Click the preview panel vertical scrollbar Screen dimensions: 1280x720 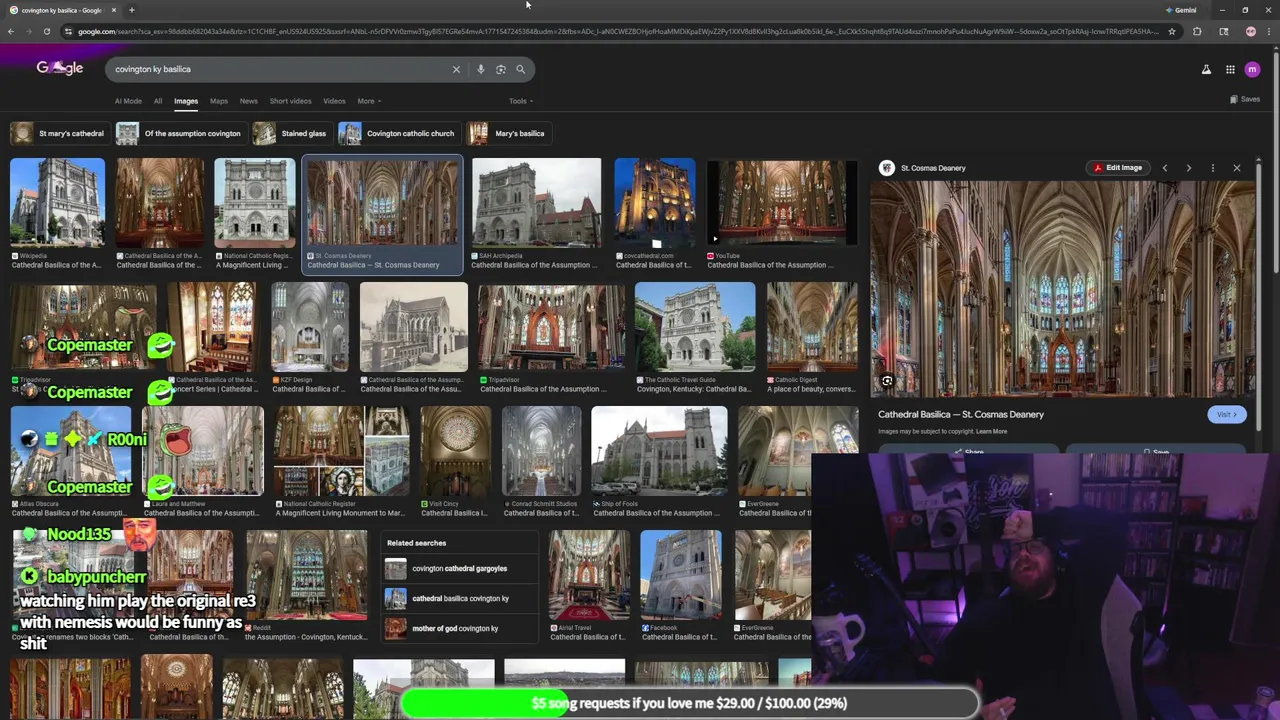coord(1258,300)
